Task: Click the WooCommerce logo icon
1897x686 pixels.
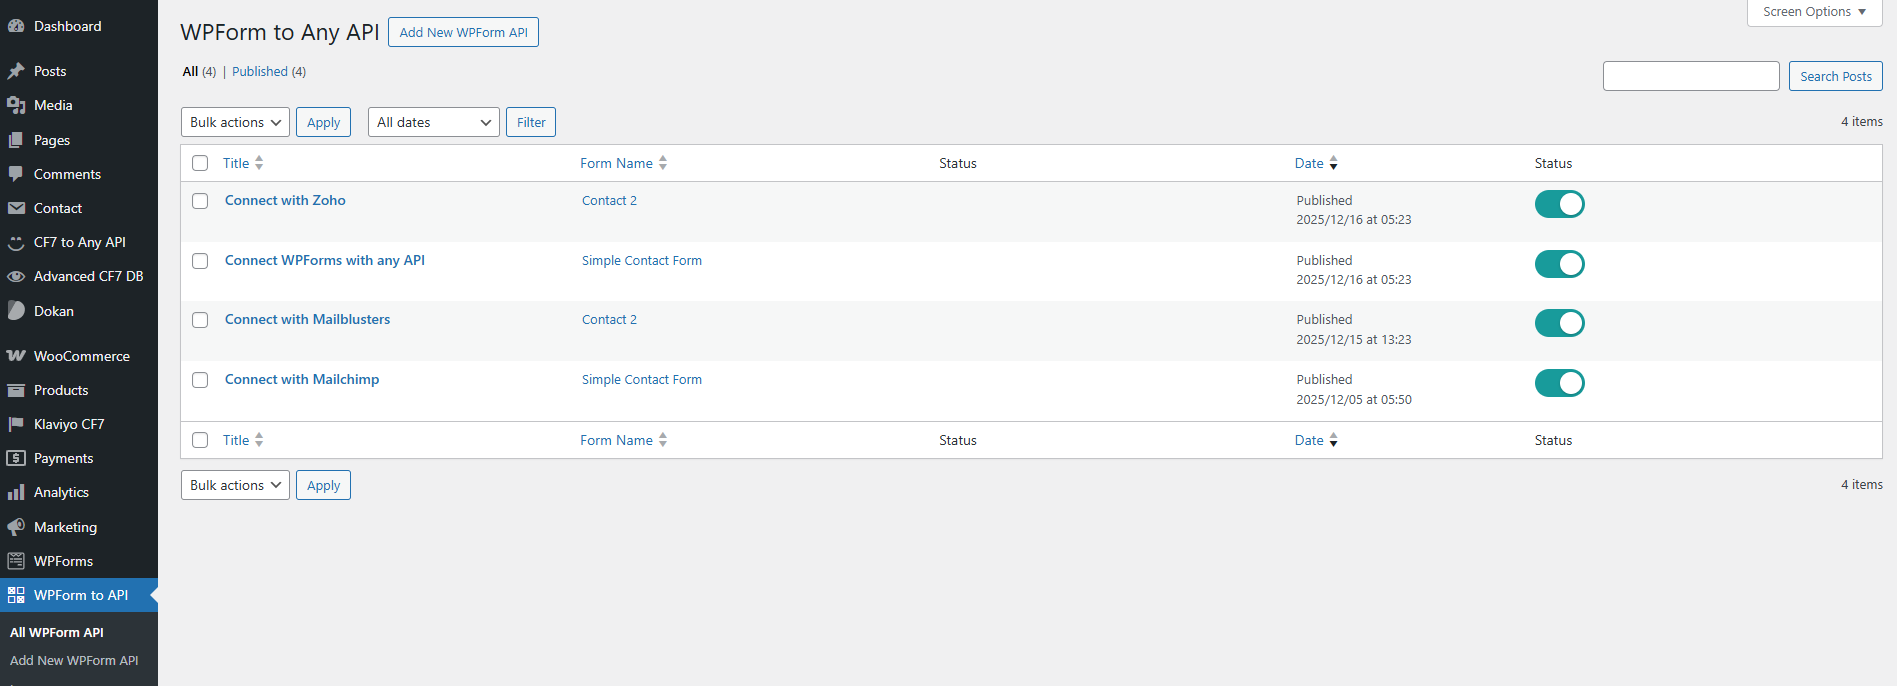Action: click(x=16, y=356)
